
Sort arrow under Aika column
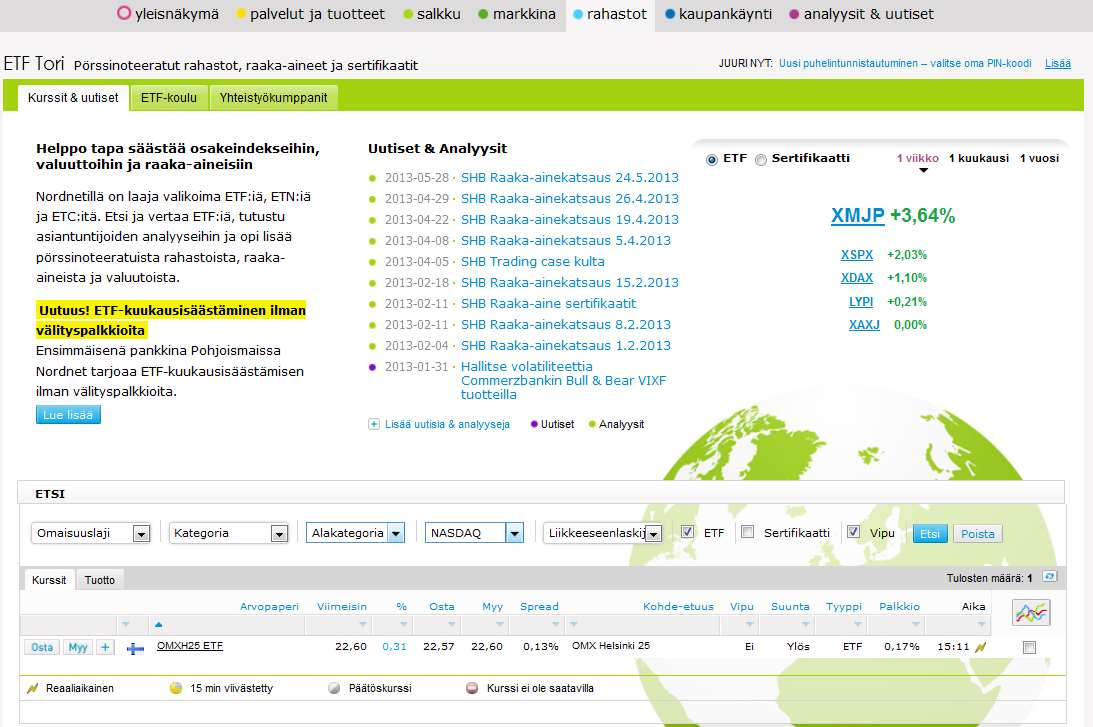[x=981, y=625]
